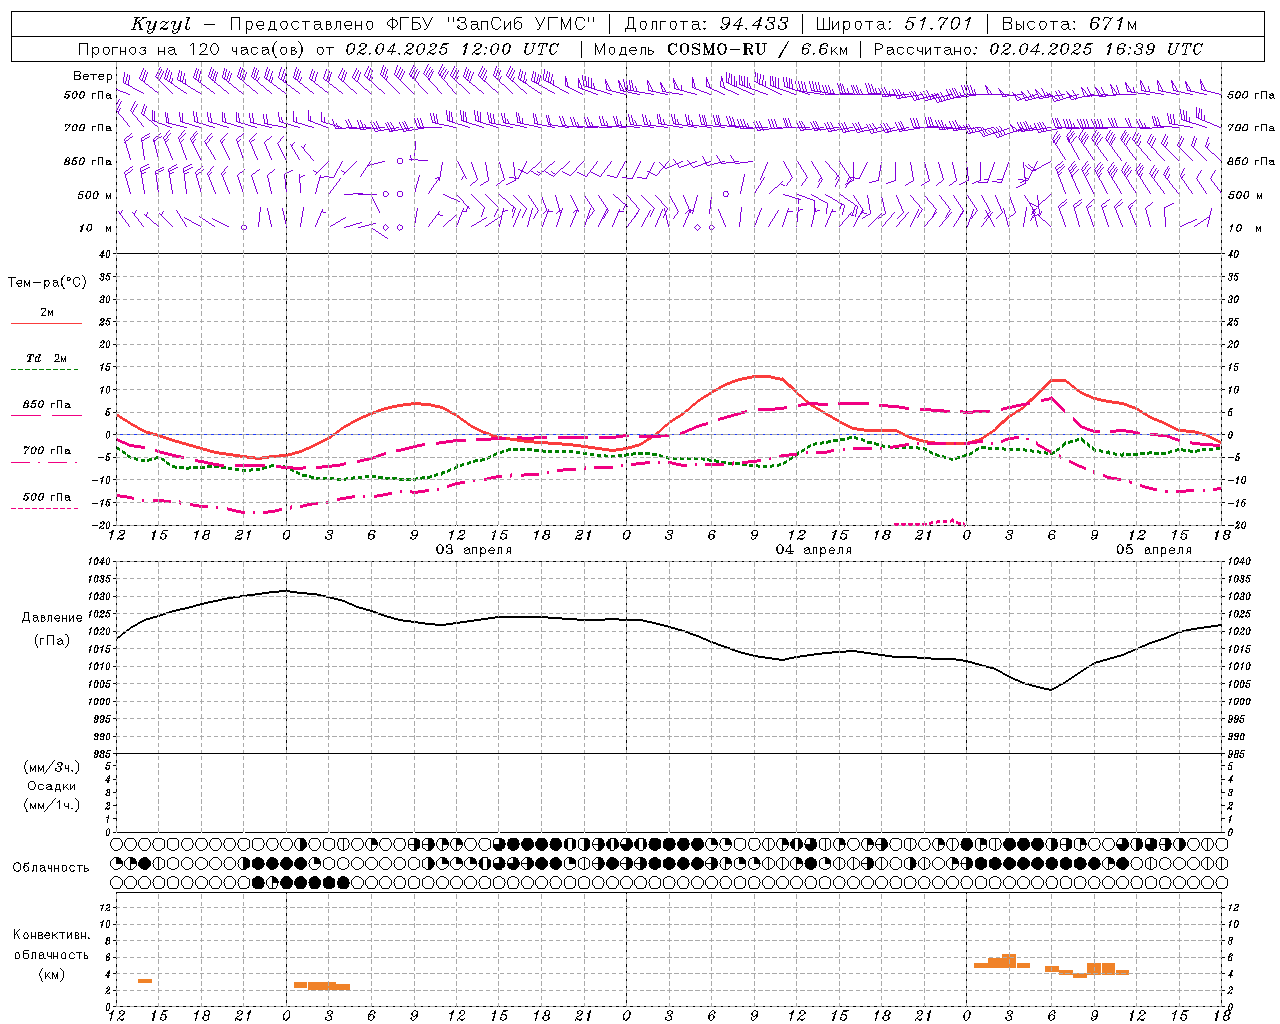Click 'Прогноз на 120 часа(ов)' forecast start text
1280x1024 pixels.
[x=192, y=49]
